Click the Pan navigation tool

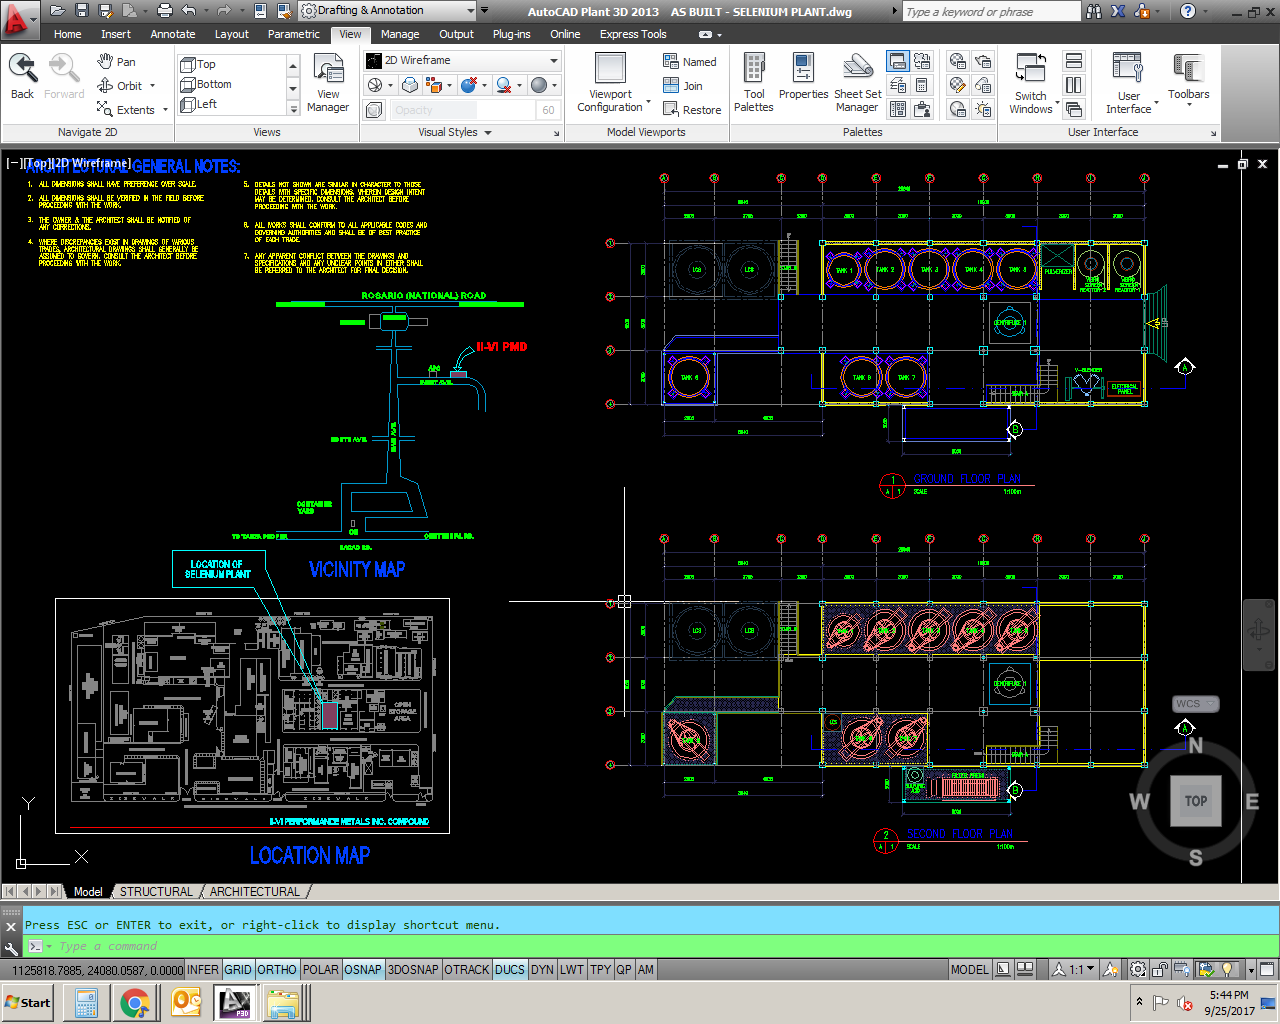[x=116, y=62]
